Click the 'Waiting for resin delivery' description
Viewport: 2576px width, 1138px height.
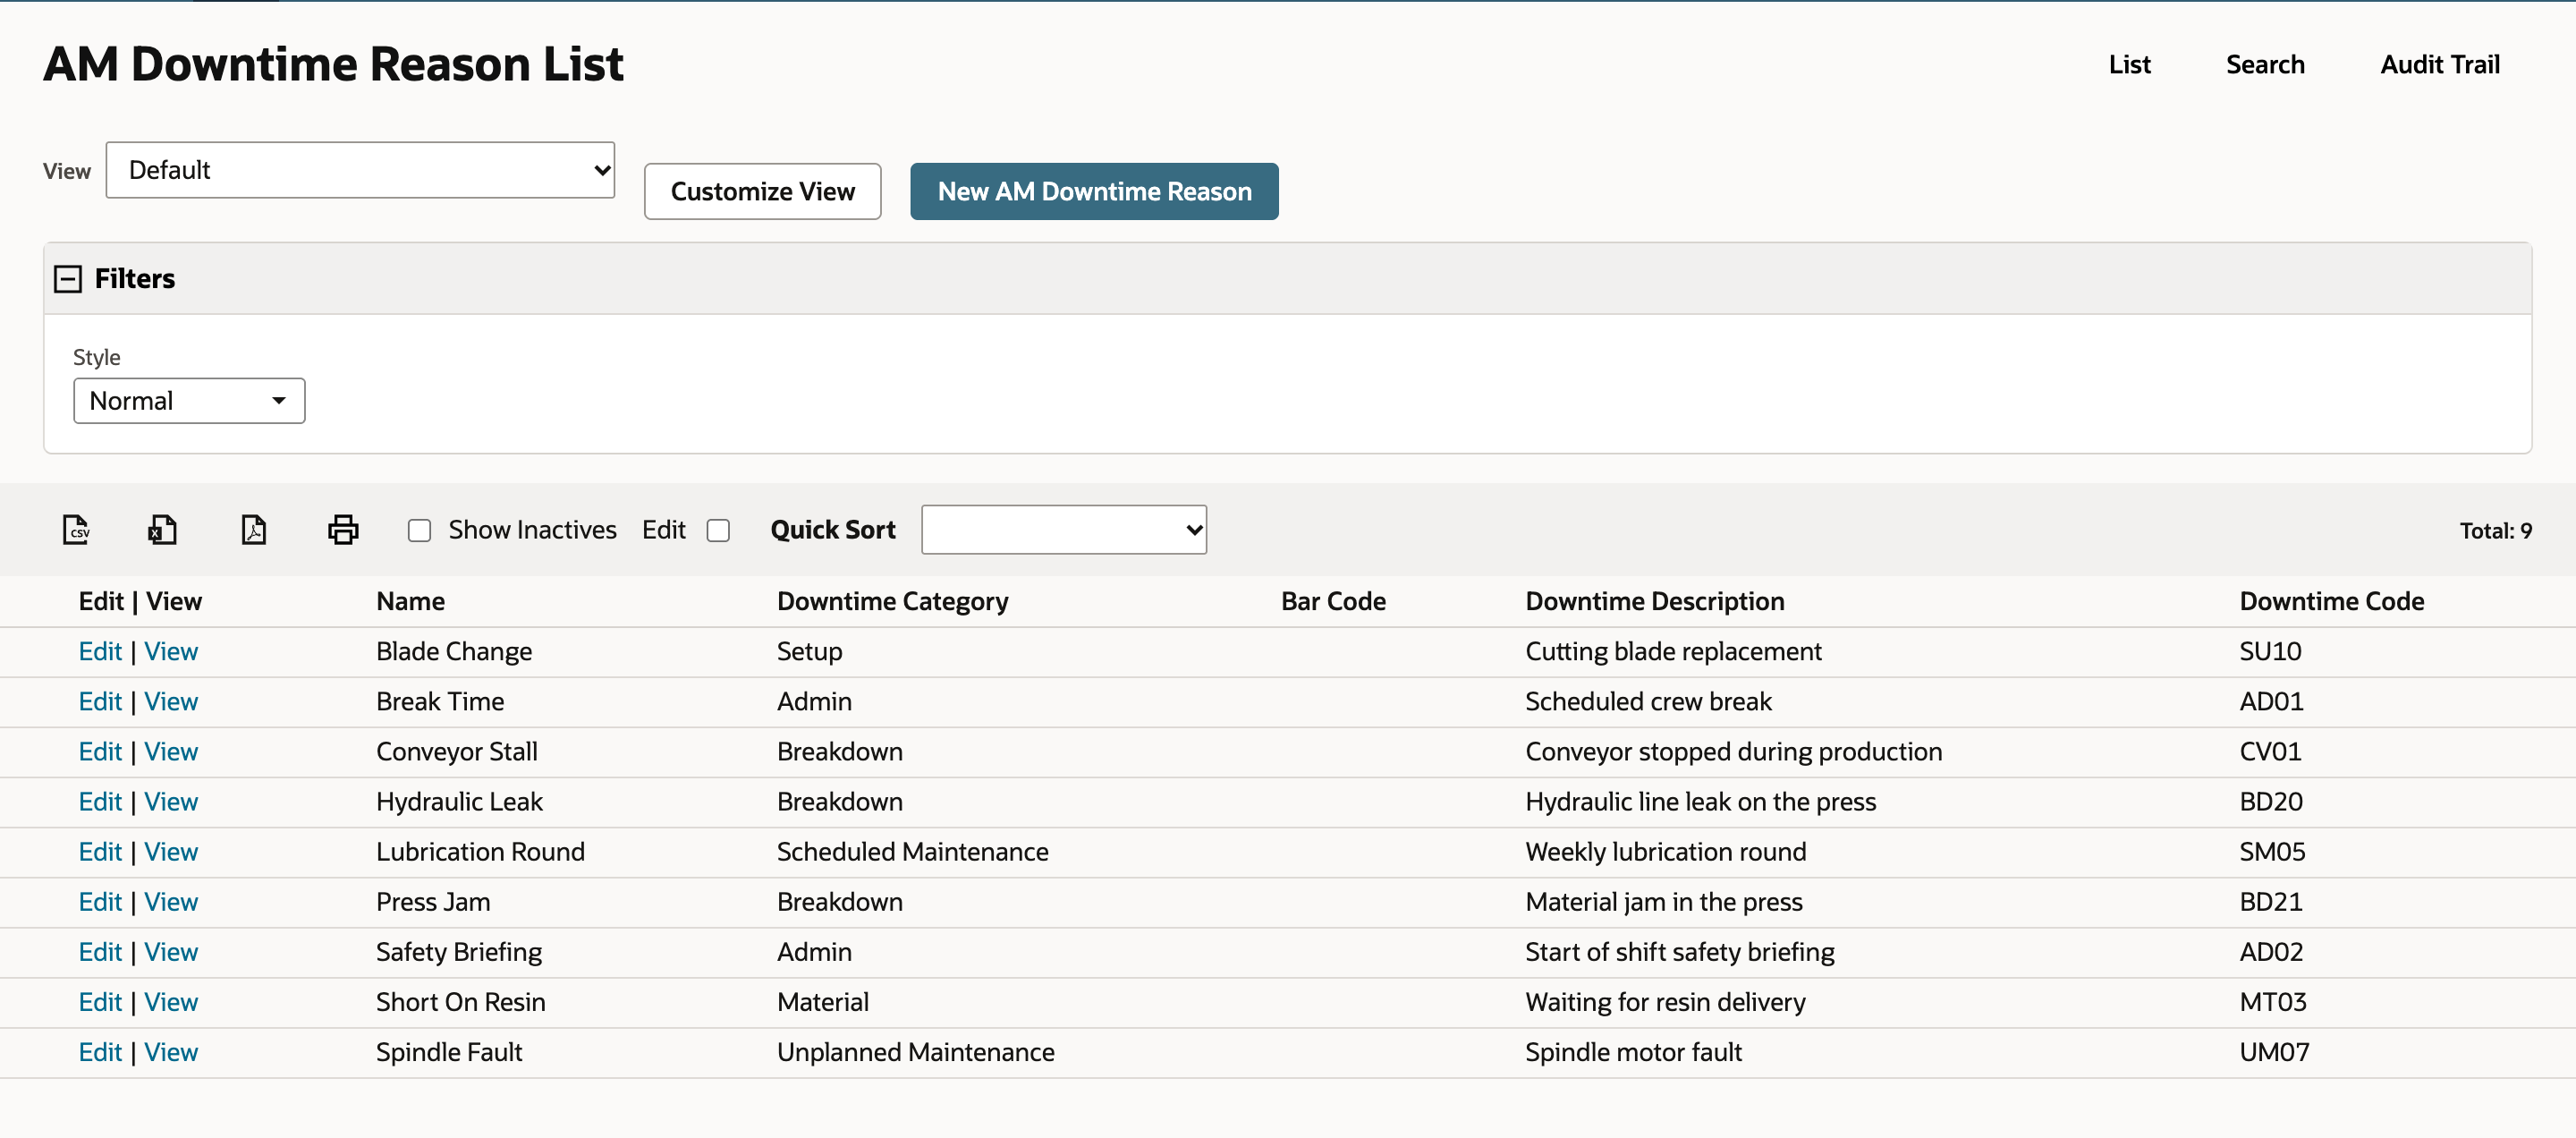pyautogui.click(x=1665, y=1002)
